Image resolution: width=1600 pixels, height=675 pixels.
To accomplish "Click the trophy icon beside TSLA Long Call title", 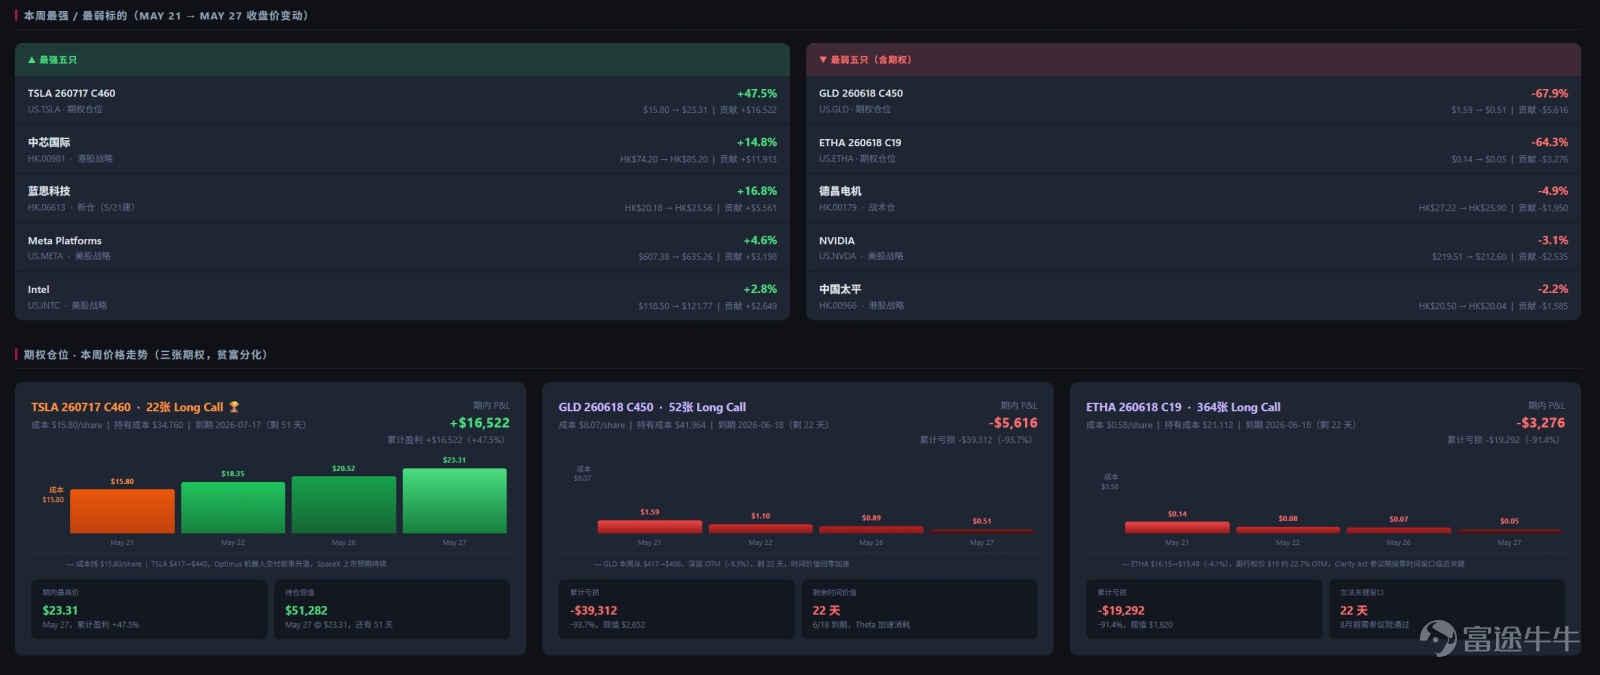I will coord(234,407).
